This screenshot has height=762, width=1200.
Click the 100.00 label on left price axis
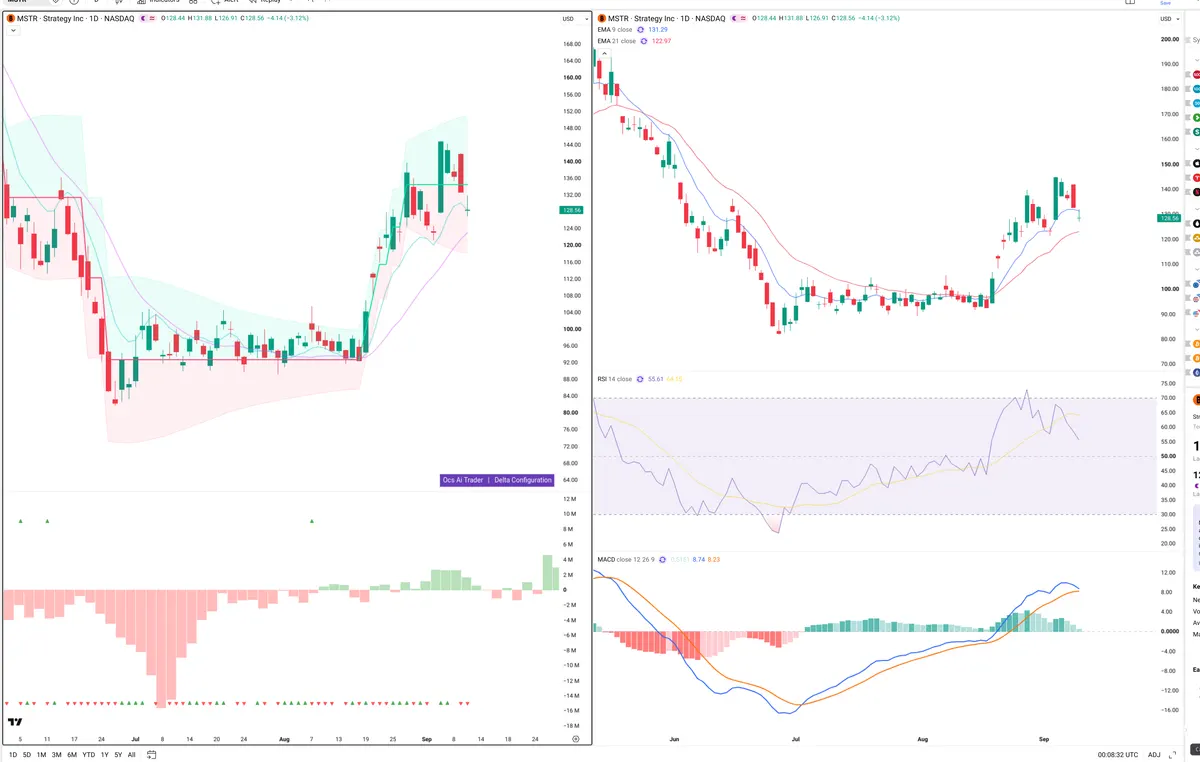[x=572, y=329]
